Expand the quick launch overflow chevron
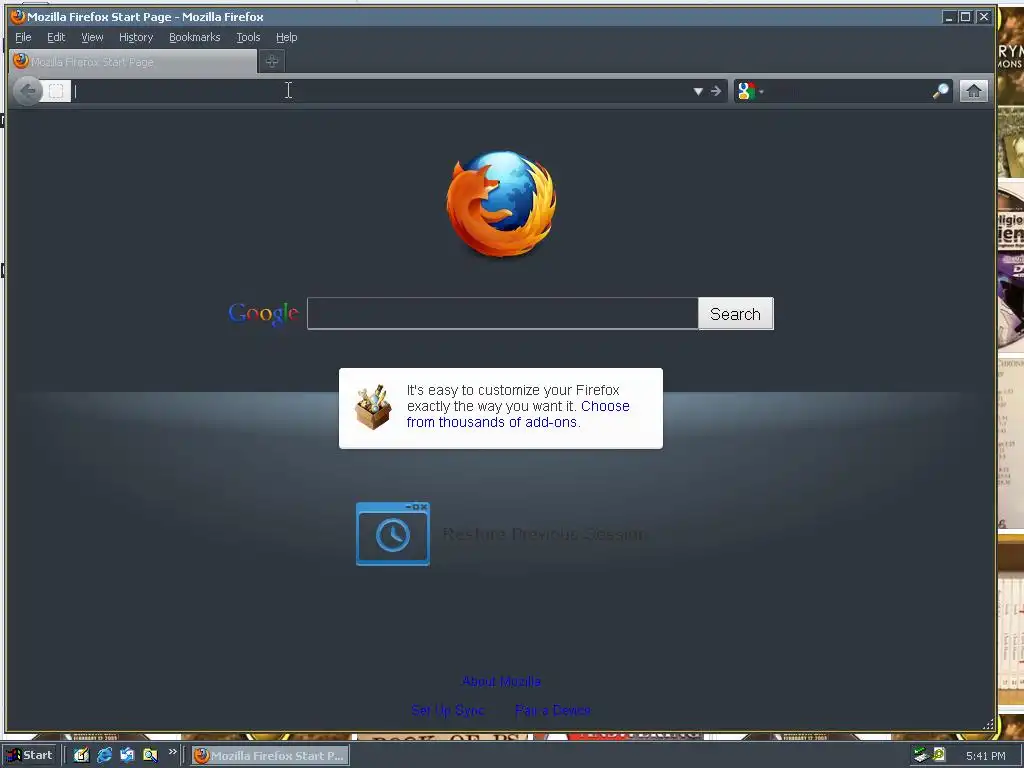 [x=172, y=752]
